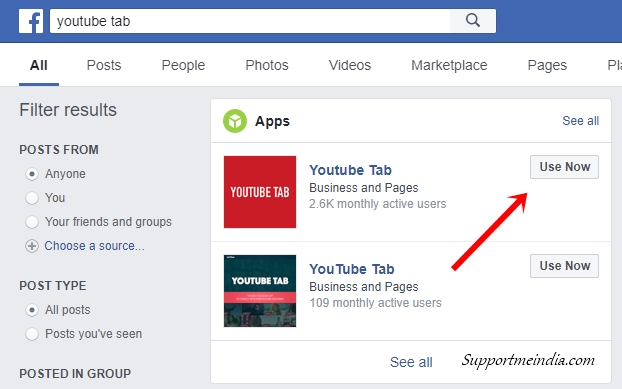Click See all in Apps header
Image resolution: width=622 pixels, height=389 pixels.
[x=581, y=121]
